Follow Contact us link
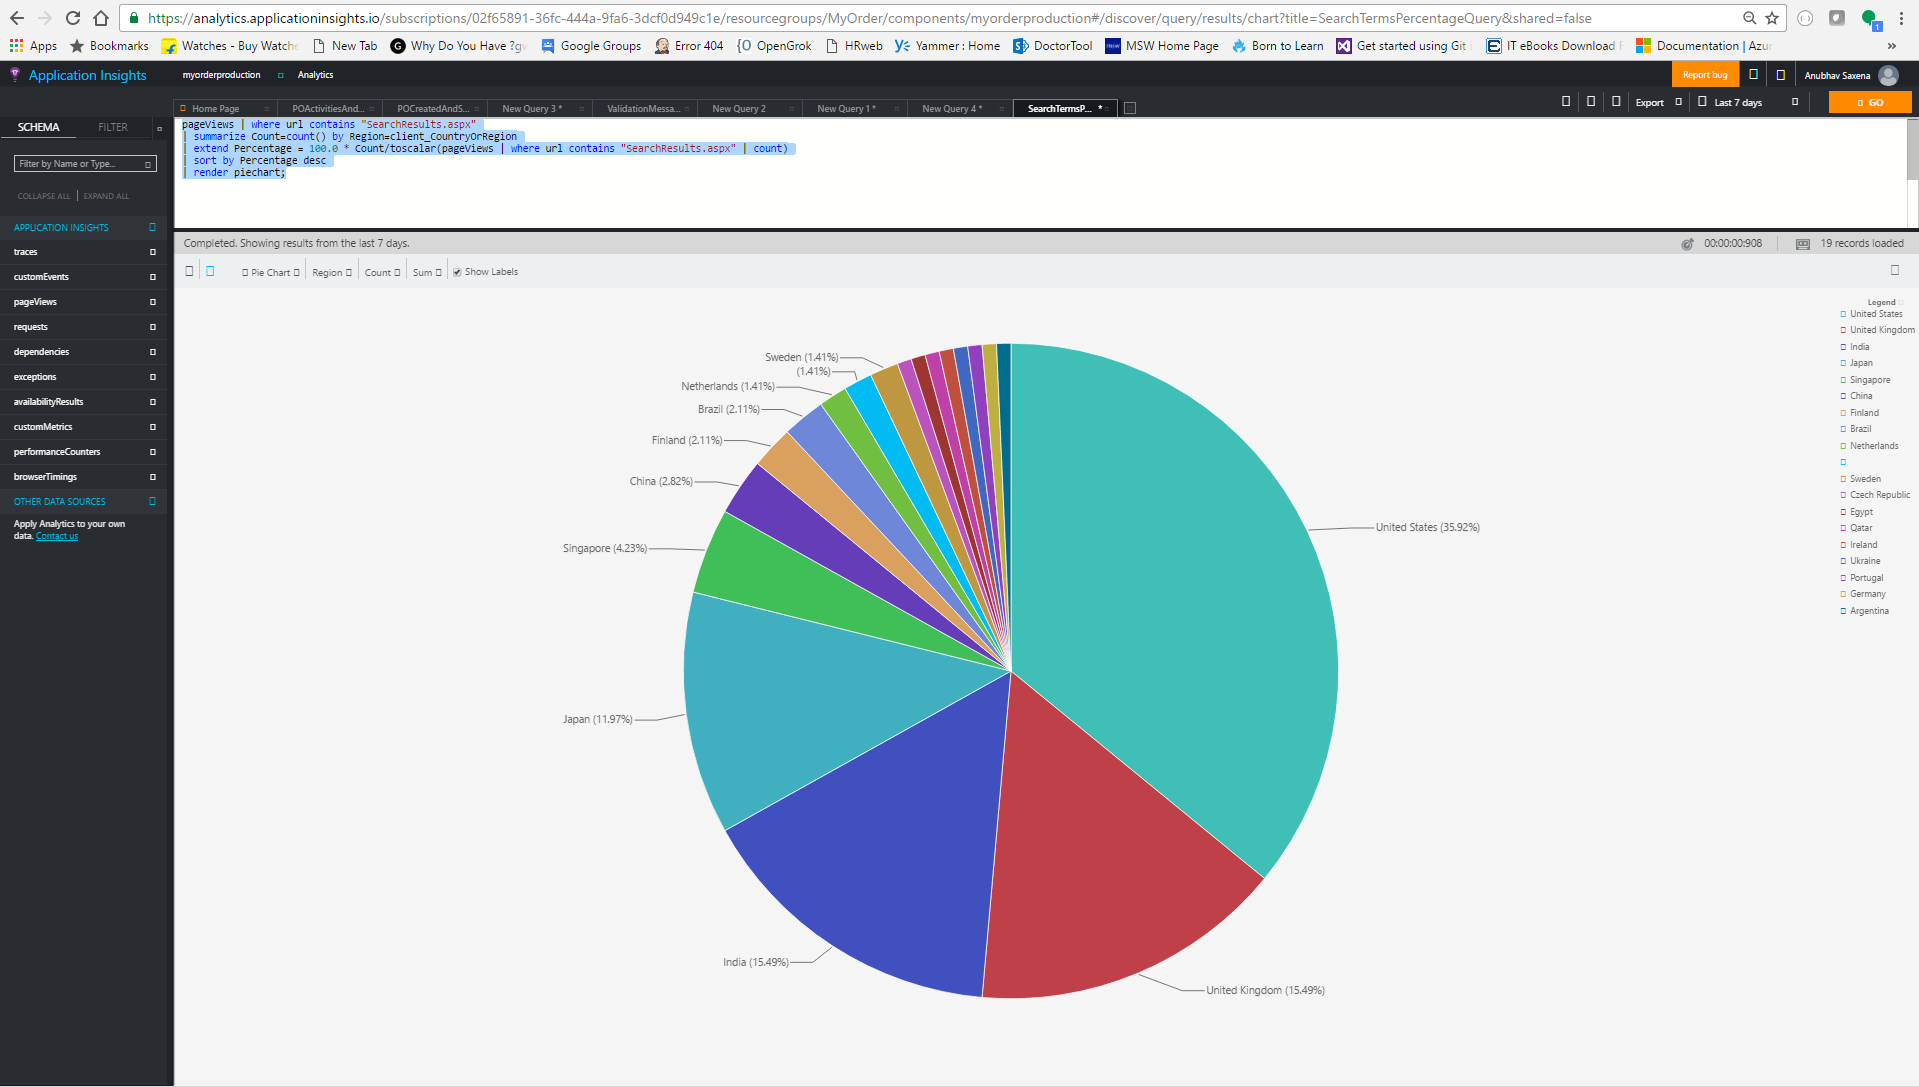Viewport: 1919px width, 1087px height. point(57,537)
